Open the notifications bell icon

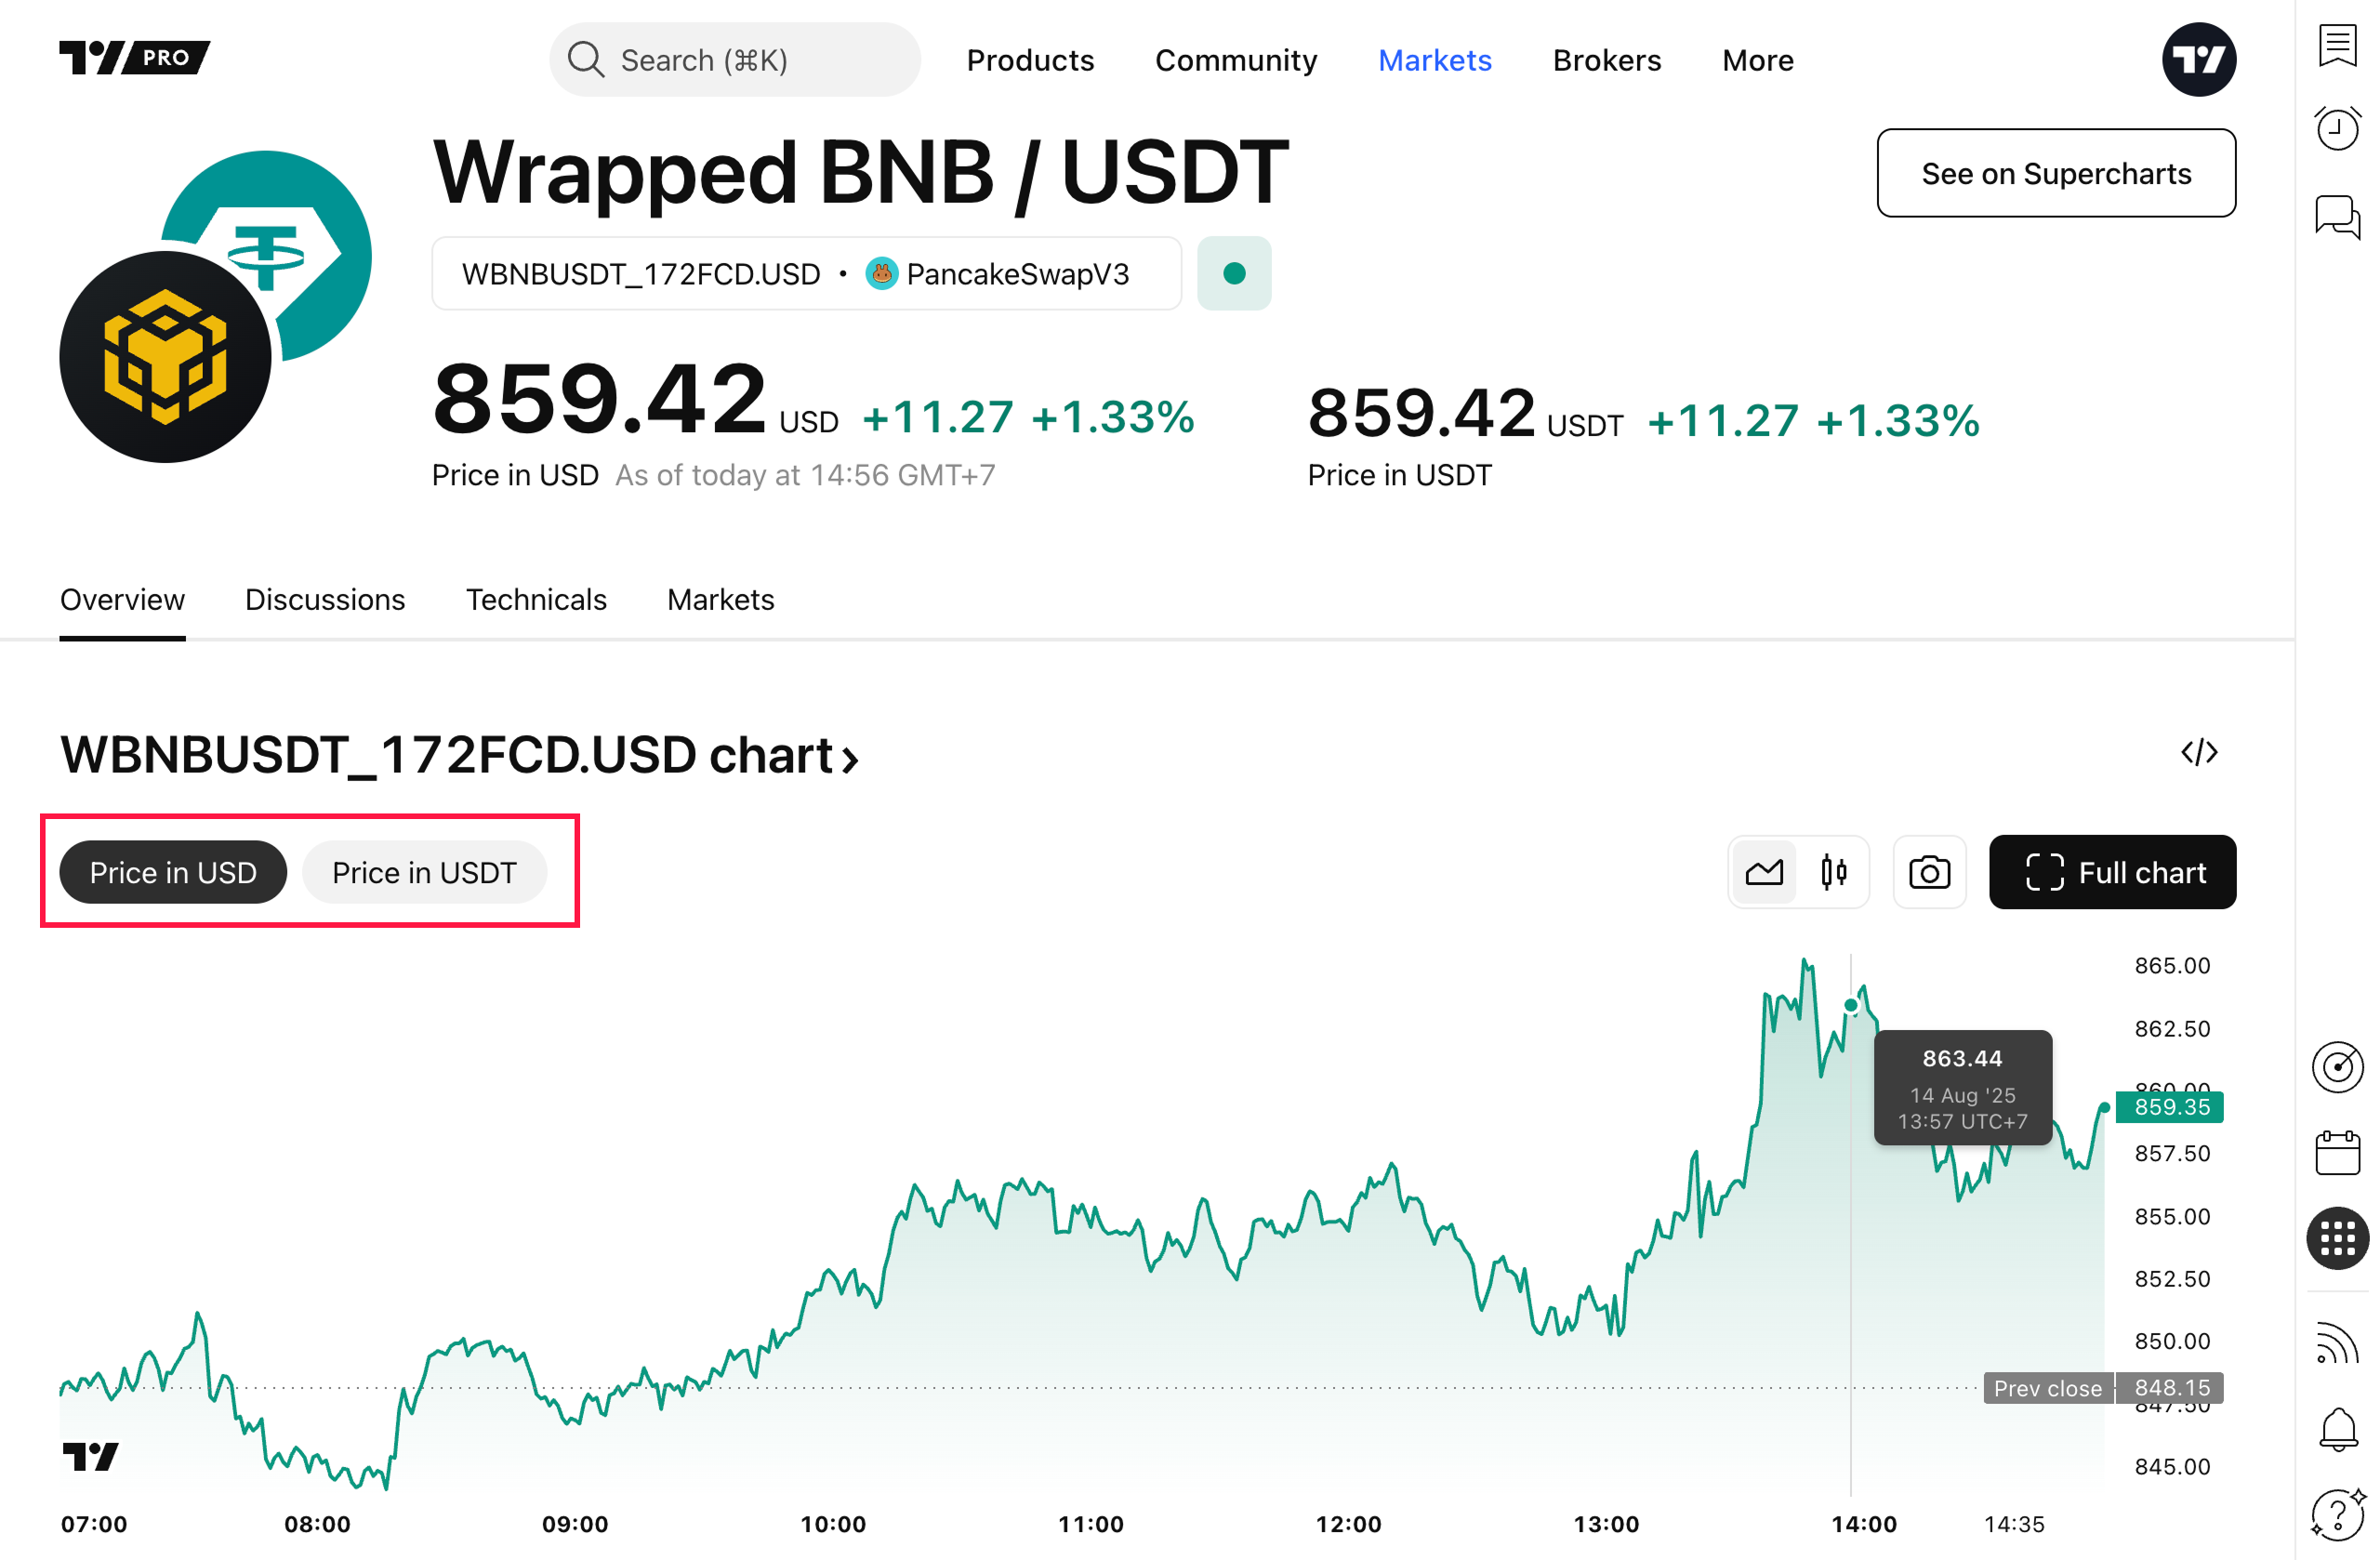2337,1428
